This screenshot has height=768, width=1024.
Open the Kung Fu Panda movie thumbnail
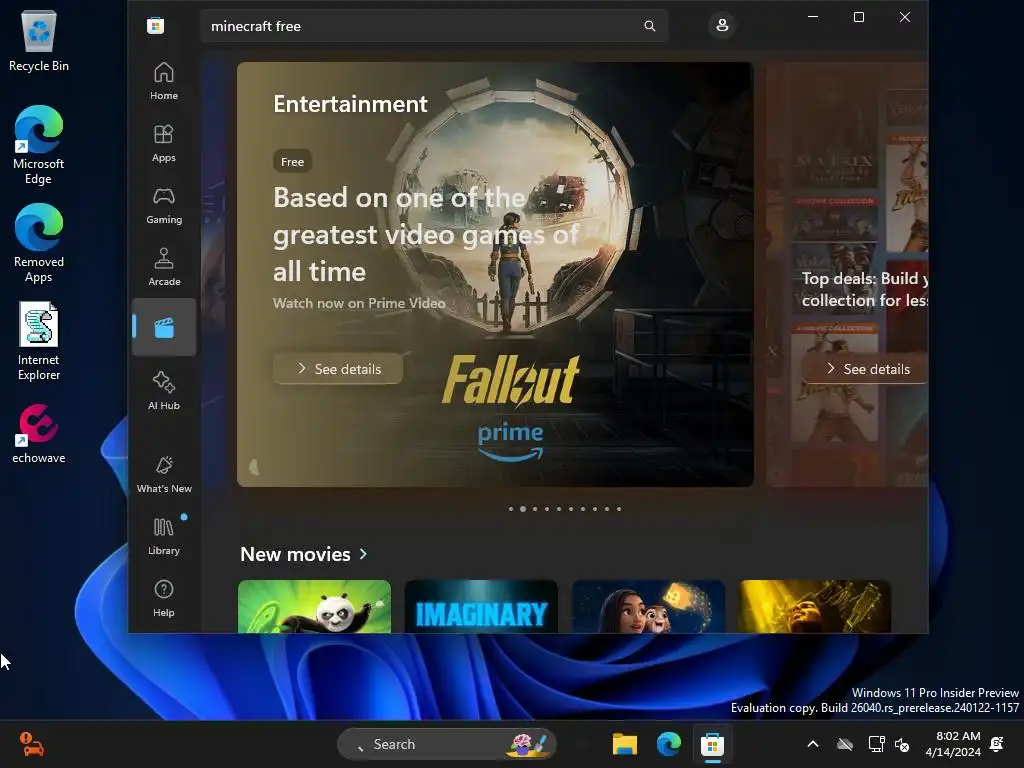tap(314, 607)
